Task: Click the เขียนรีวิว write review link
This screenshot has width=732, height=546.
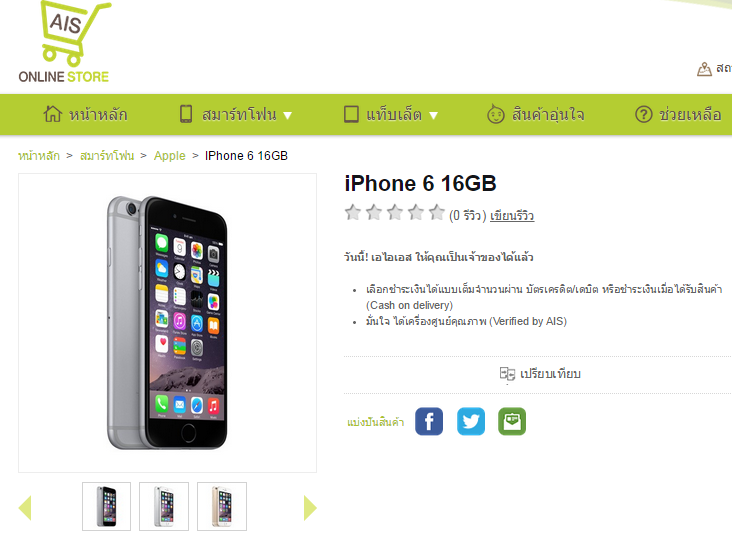Action: click(512, 216)
